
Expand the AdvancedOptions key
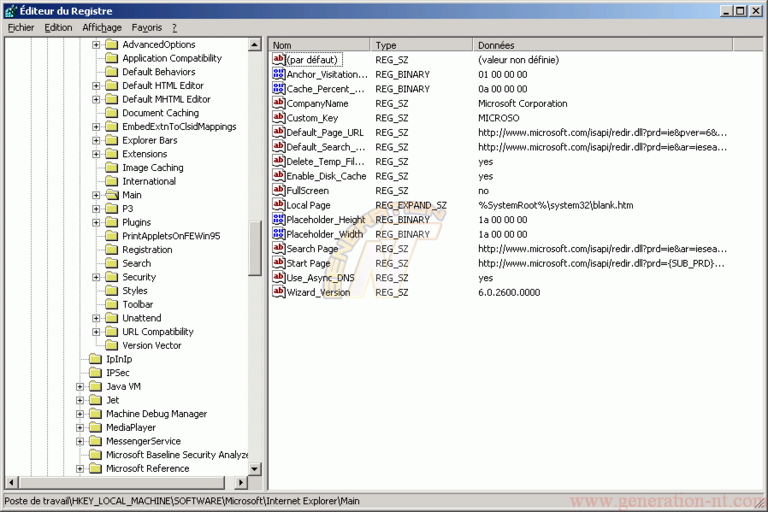click(96, 45)
